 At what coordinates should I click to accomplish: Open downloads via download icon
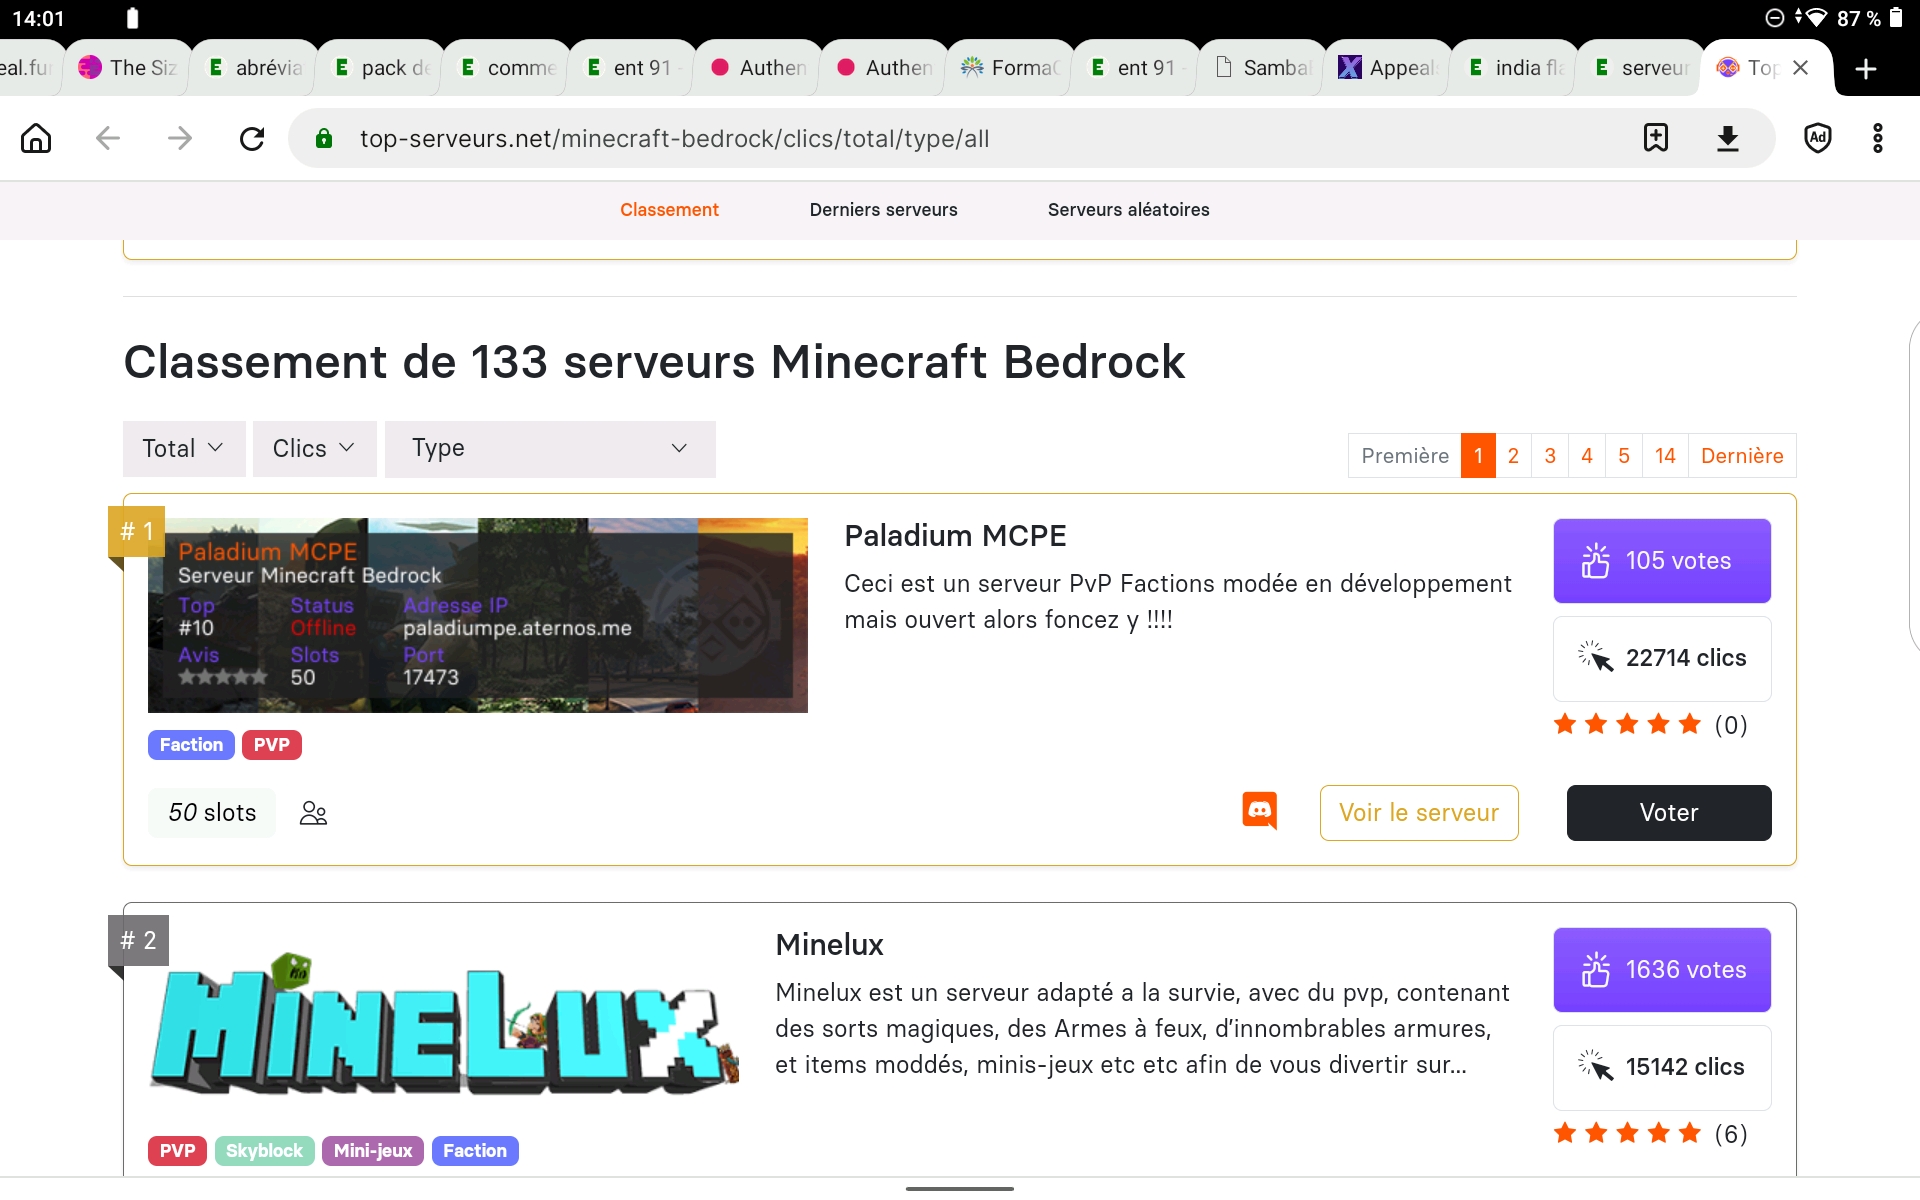pos(1728,138)
